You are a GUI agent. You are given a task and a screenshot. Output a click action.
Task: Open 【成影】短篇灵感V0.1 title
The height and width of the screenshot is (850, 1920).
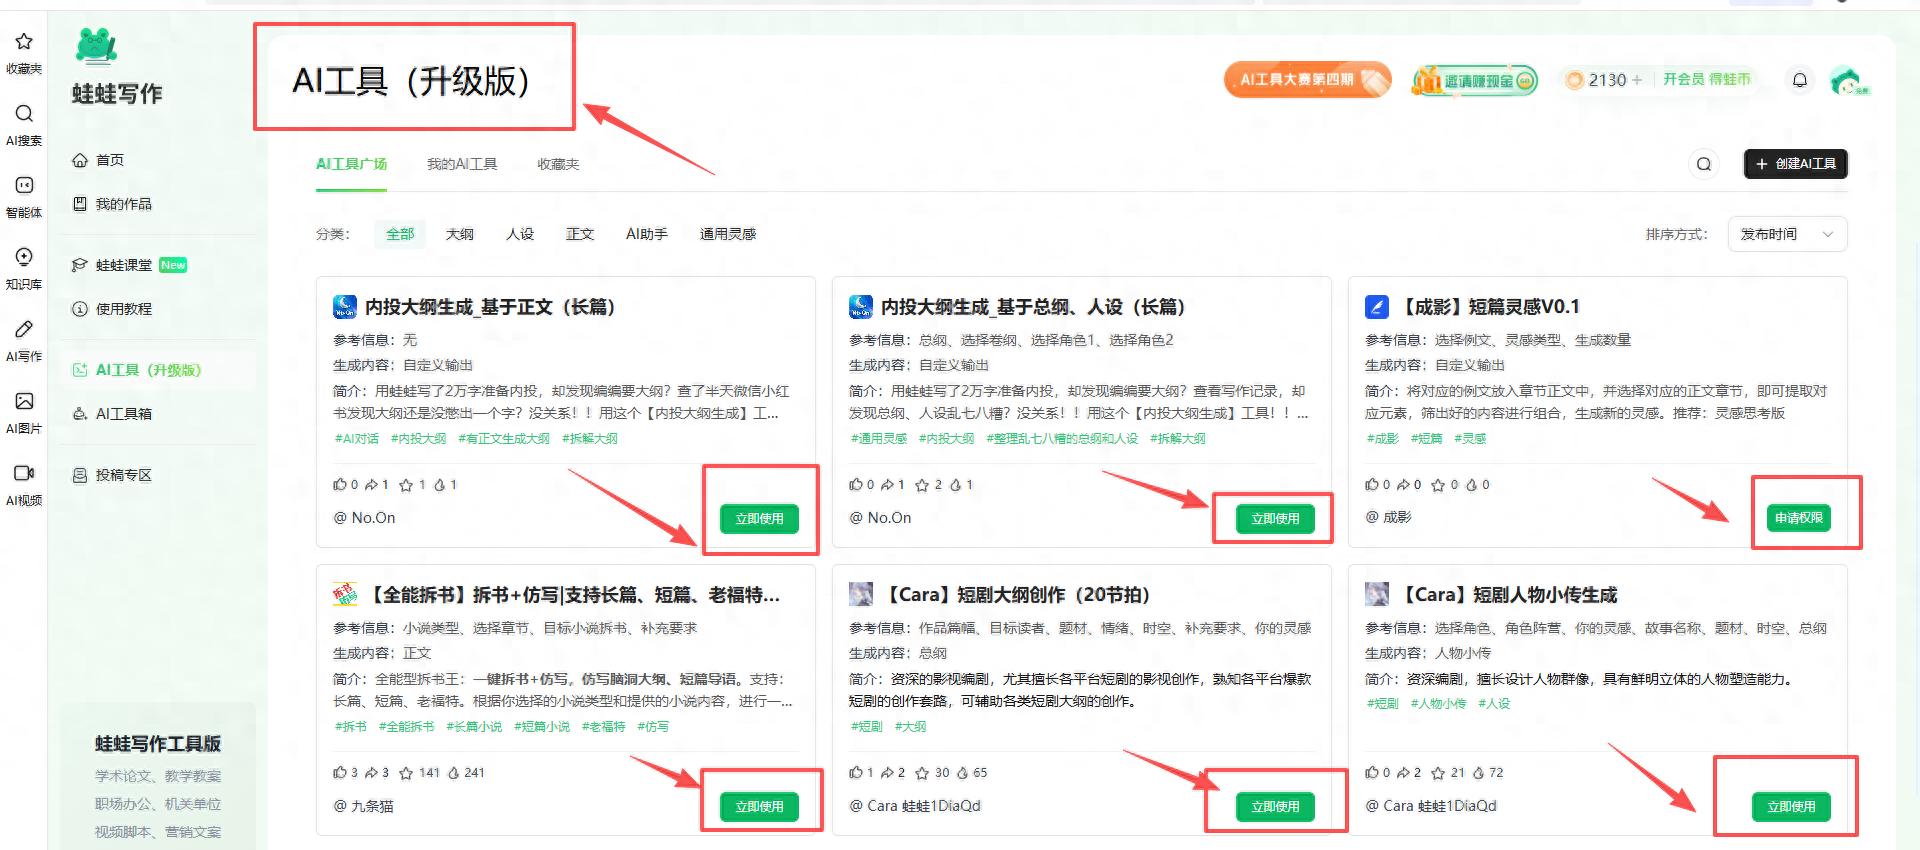(x=1487, y=307)
